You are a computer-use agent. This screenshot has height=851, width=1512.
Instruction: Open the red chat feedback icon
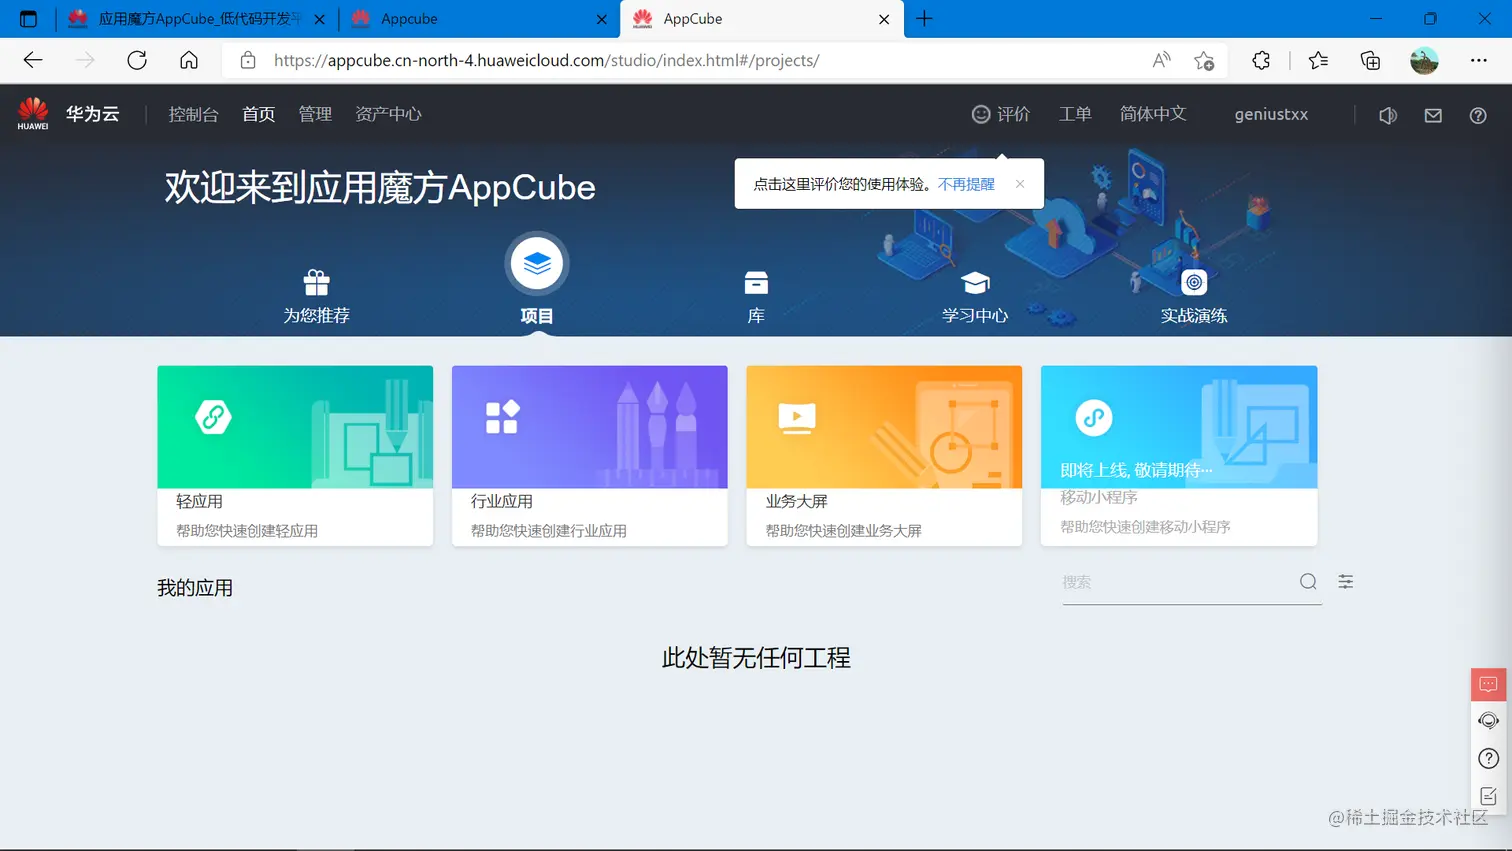[x=1489, y=684]
